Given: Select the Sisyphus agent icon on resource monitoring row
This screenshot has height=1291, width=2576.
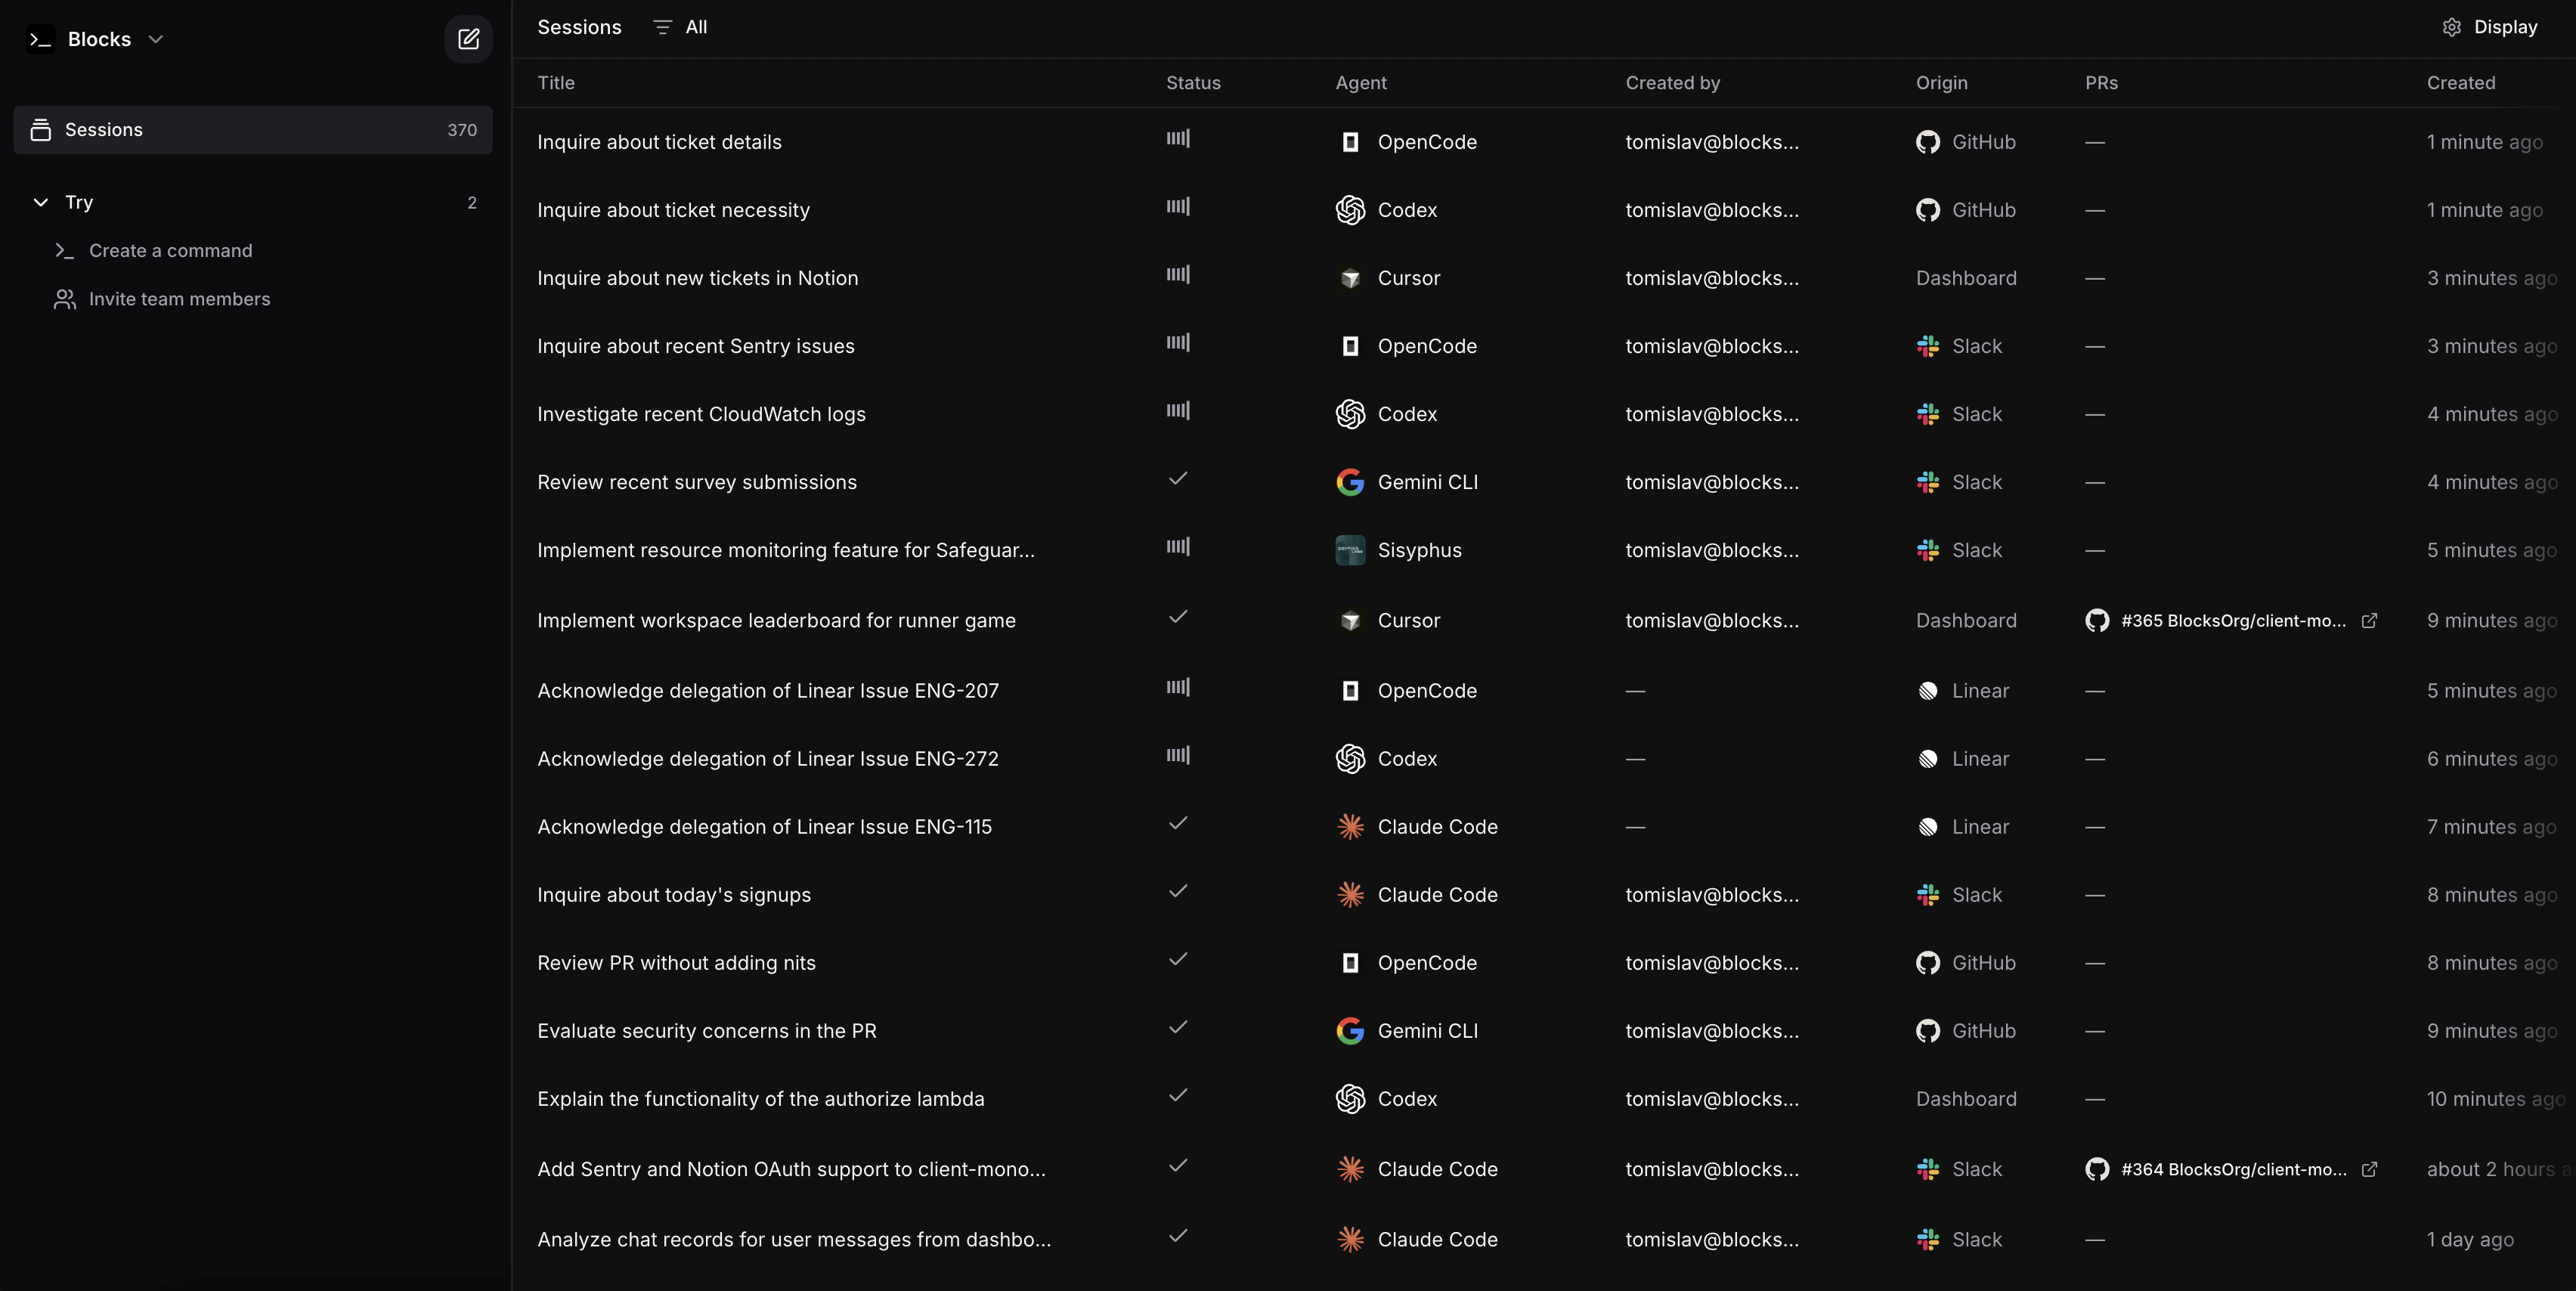Looking at the screenshot, I should [x=1351, y=550].
